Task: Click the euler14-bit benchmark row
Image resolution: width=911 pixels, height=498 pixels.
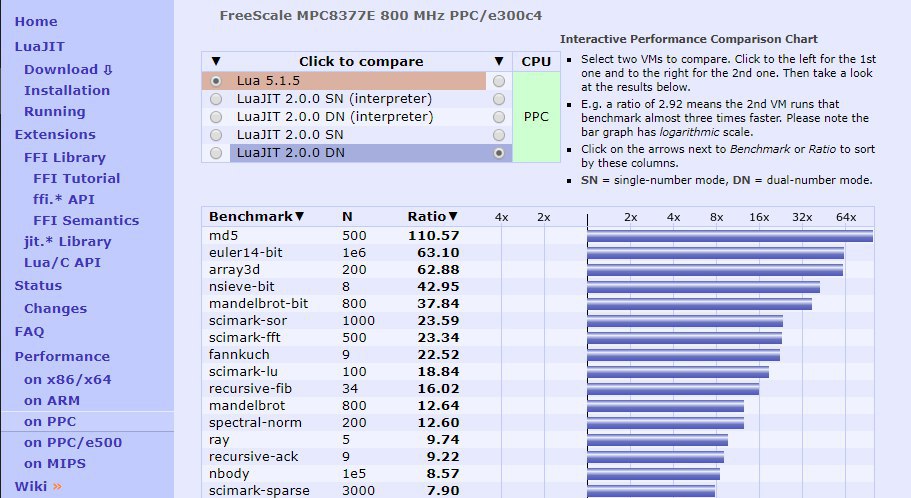Action: 537,253
